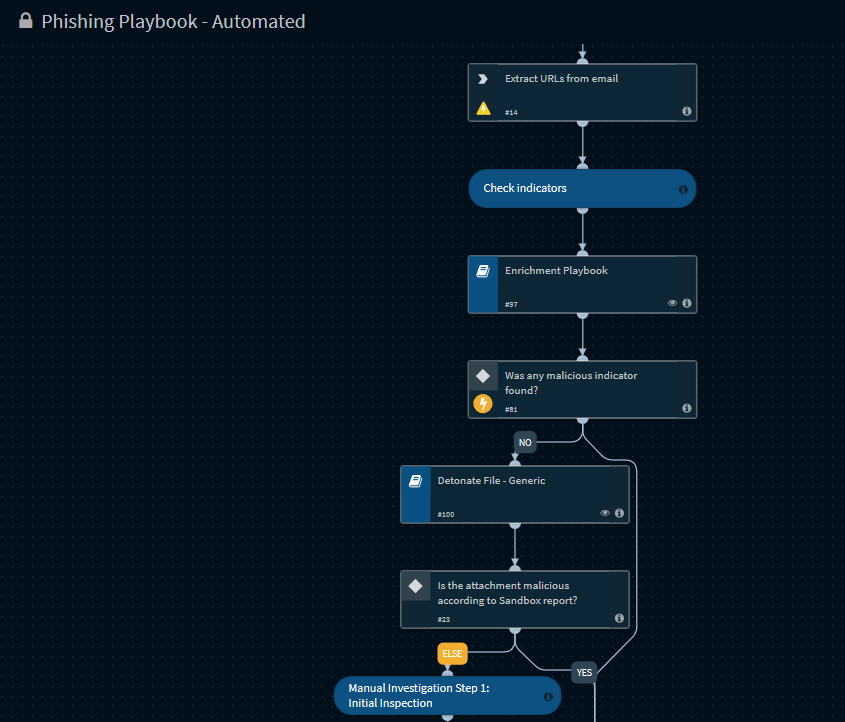Toggle the eye icon on Detonate File - Generic
This screenshot has height=722, width=845.
point(605,513)
